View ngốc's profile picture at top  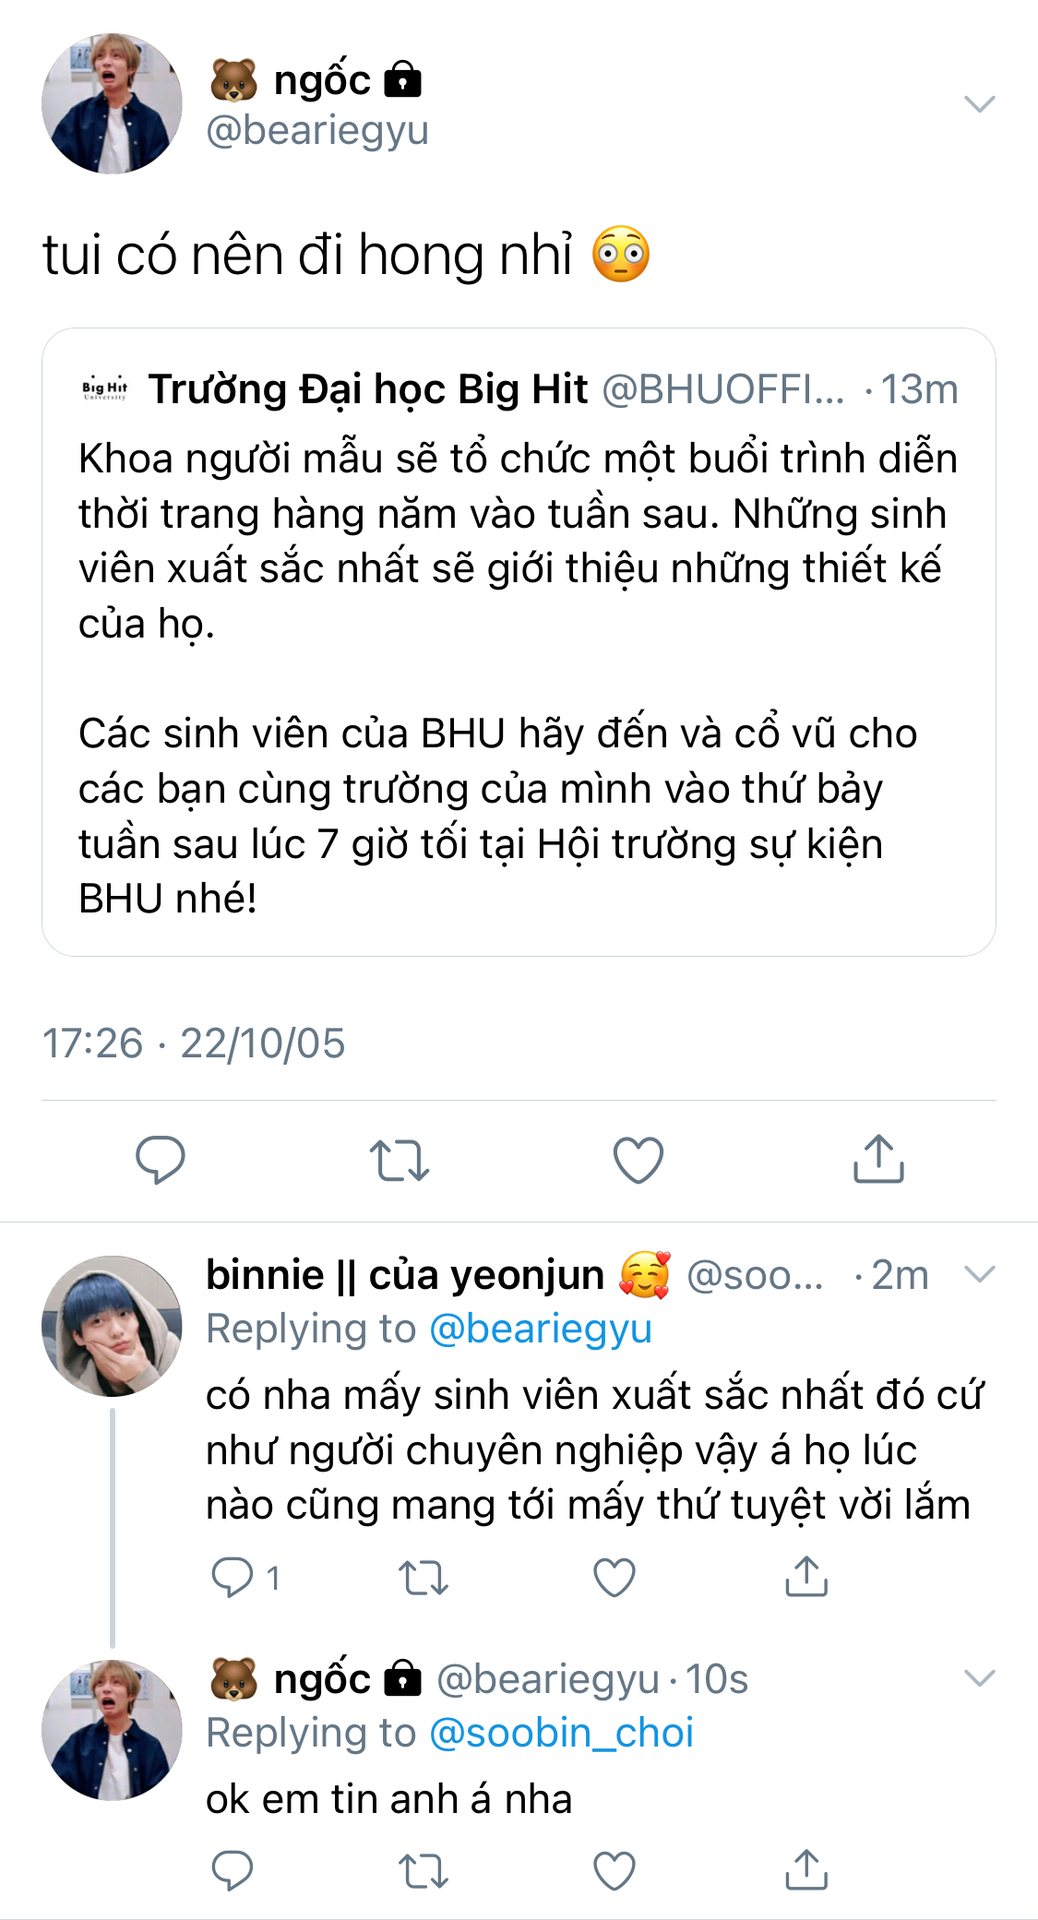(112, 104)
